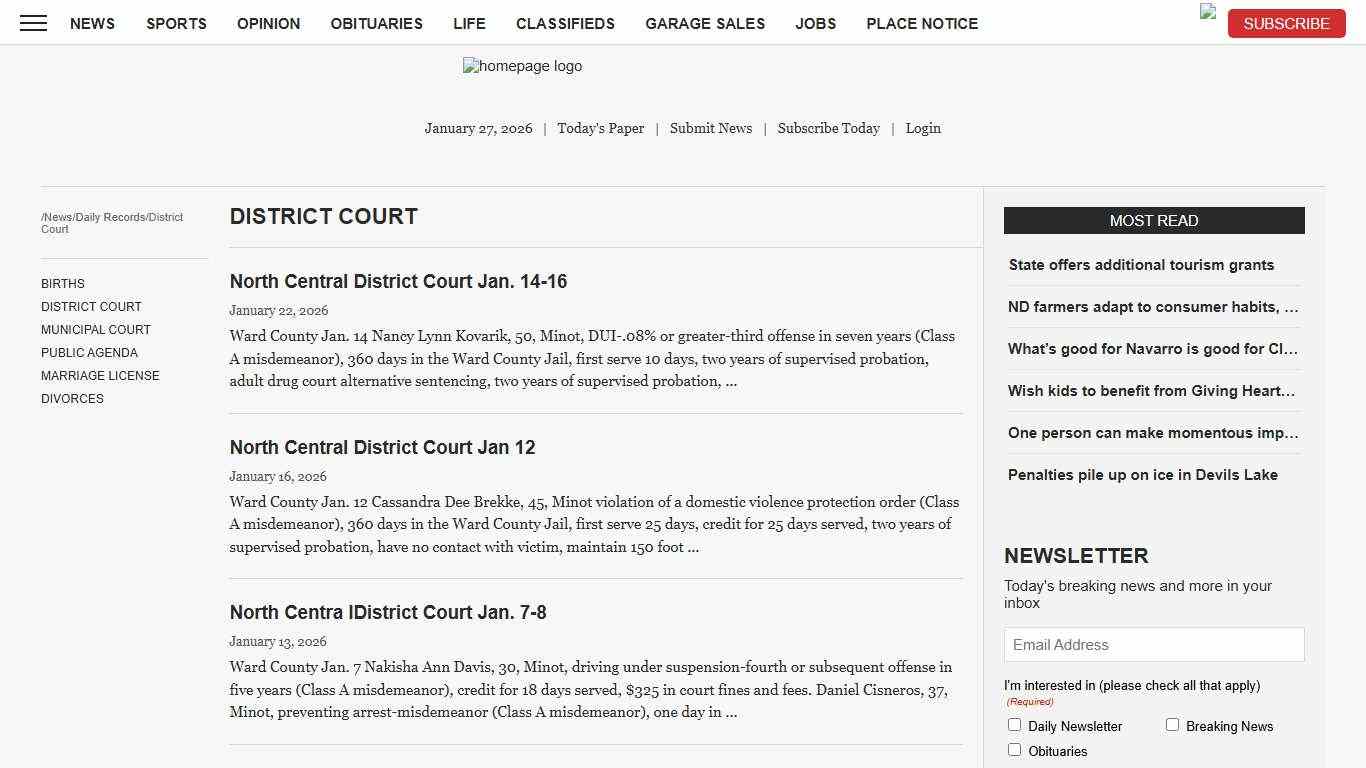
Task: Click the red SUBSCRIBE button
Action: click(1286, 23)
